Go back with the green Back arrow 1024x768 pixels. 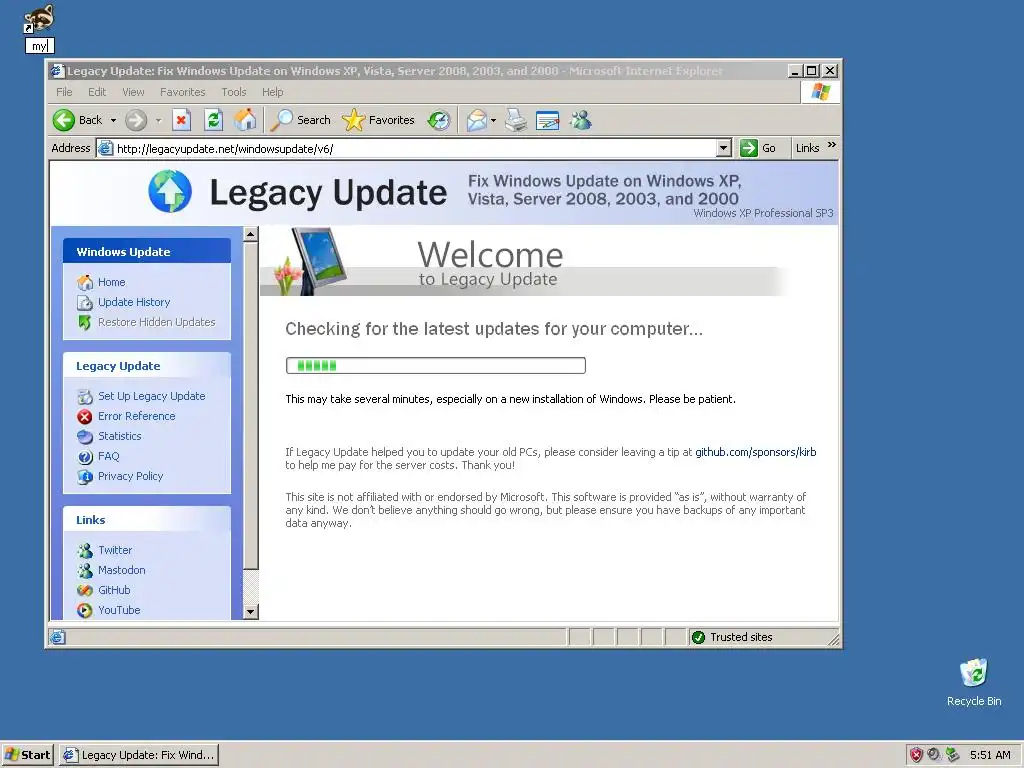point(77,120)
